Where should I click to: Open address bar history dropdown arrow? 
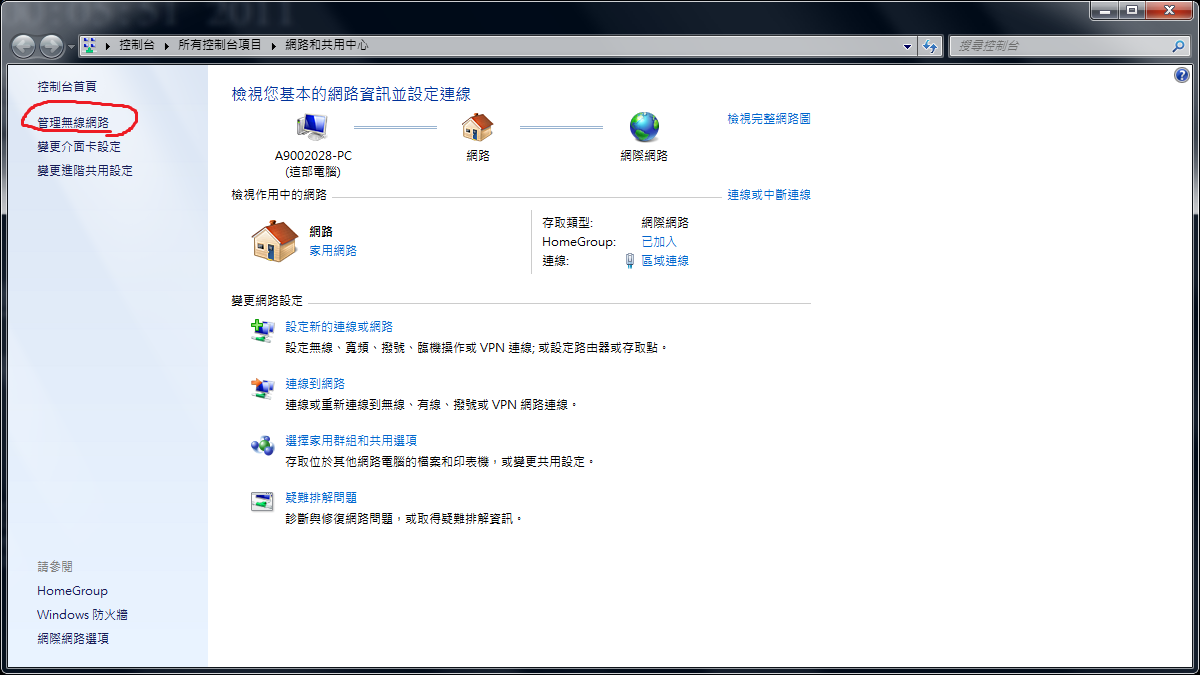pyautogui.click(x=908, y=46)
